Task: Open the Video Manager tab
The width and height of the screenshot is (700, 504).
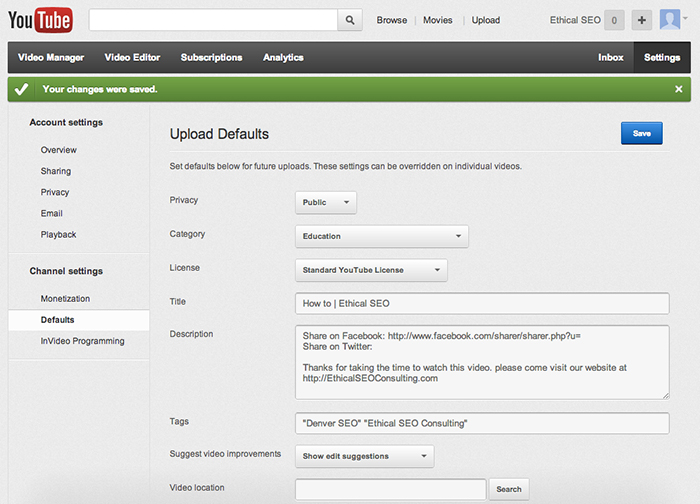Action: [x=51, y=58]
